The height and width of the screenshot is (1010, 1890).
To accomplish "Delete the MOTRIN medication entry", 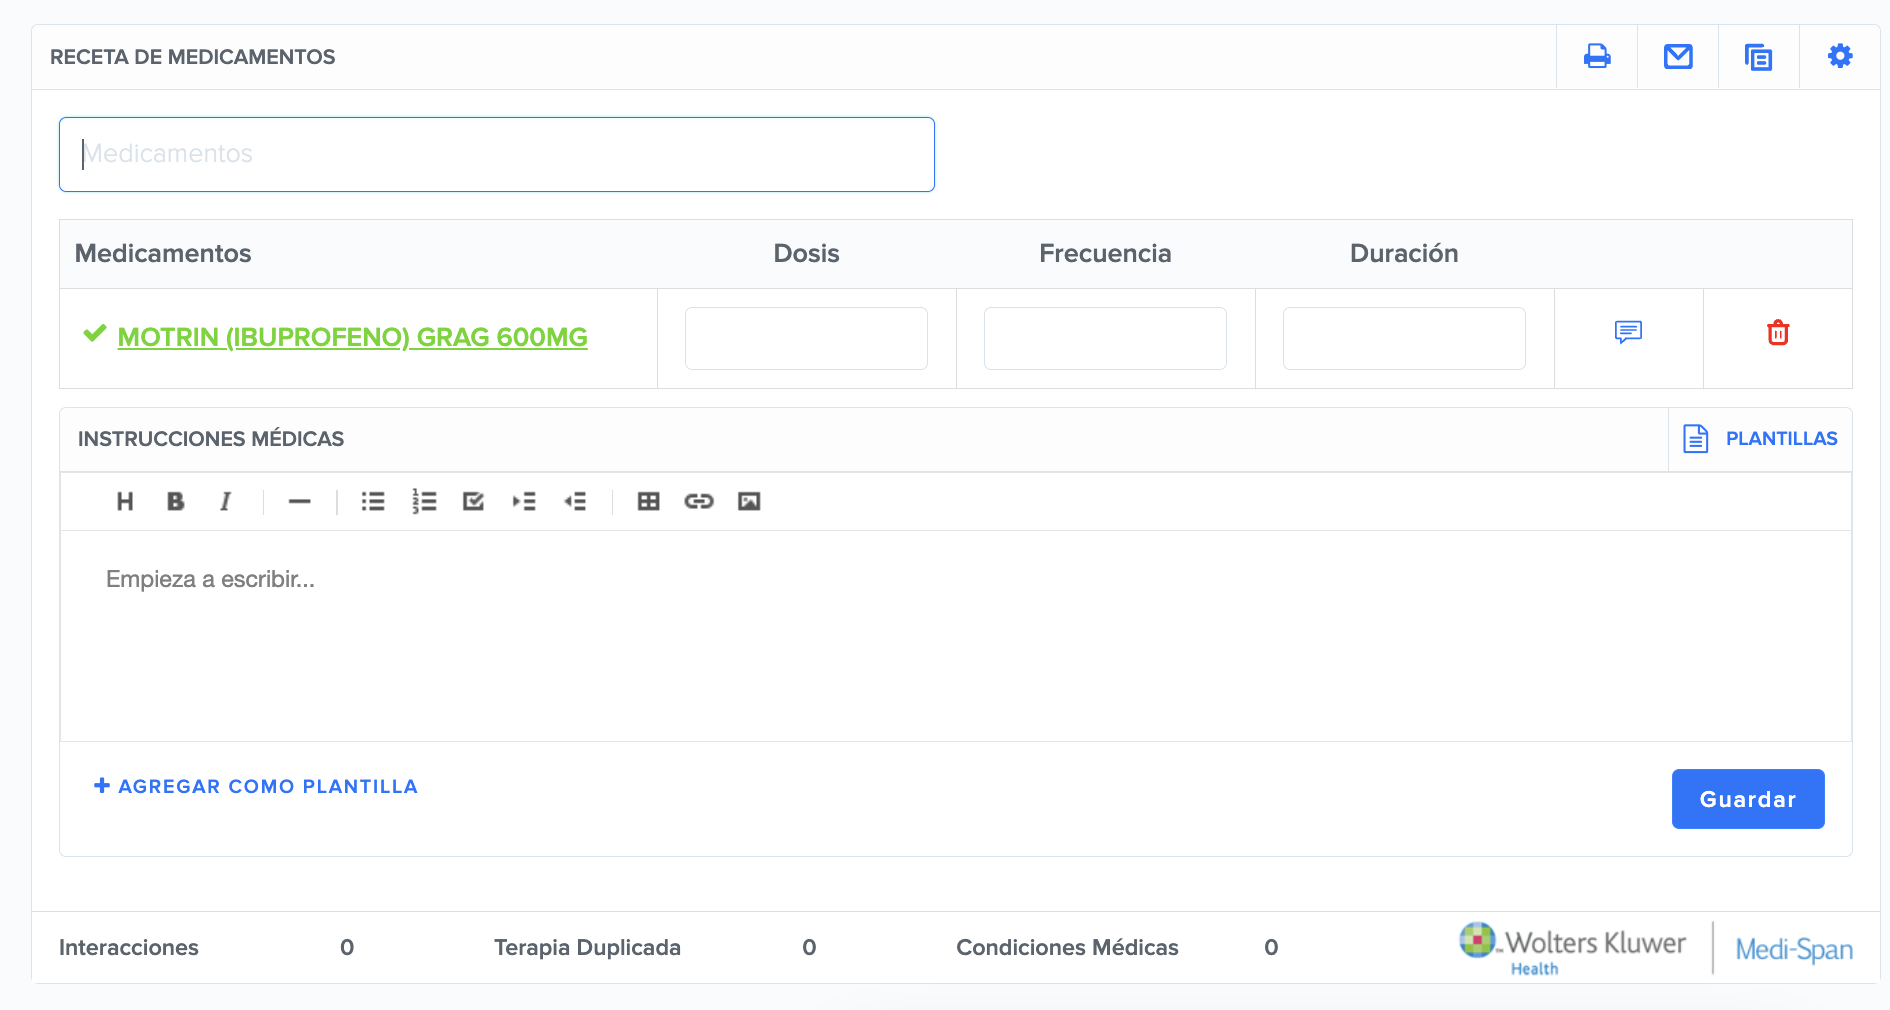I will click(x=1777, y=333).
